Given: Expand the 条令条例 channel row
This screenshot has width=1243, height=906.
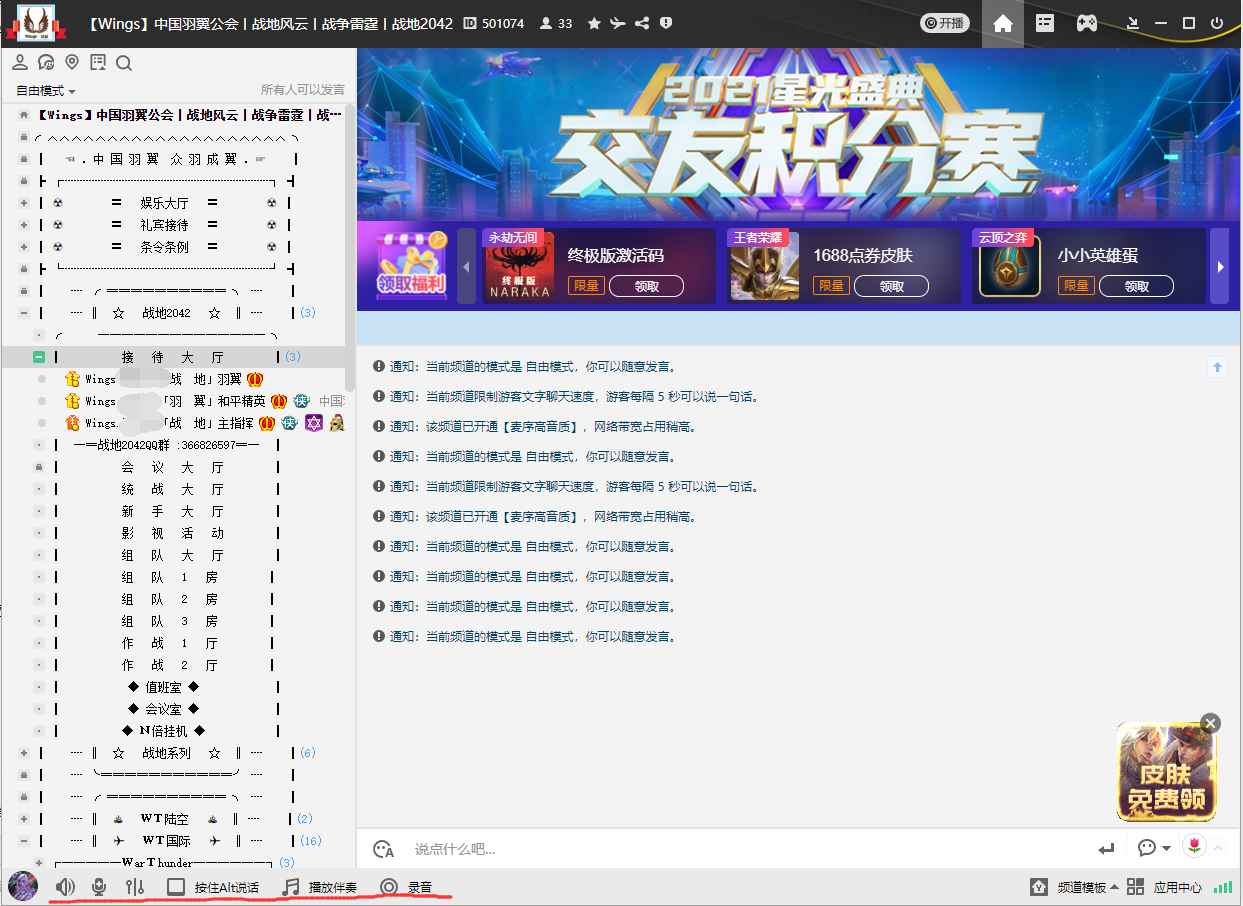Looking at the screenshot, I should pyautogui.click(x=24, y=247).
